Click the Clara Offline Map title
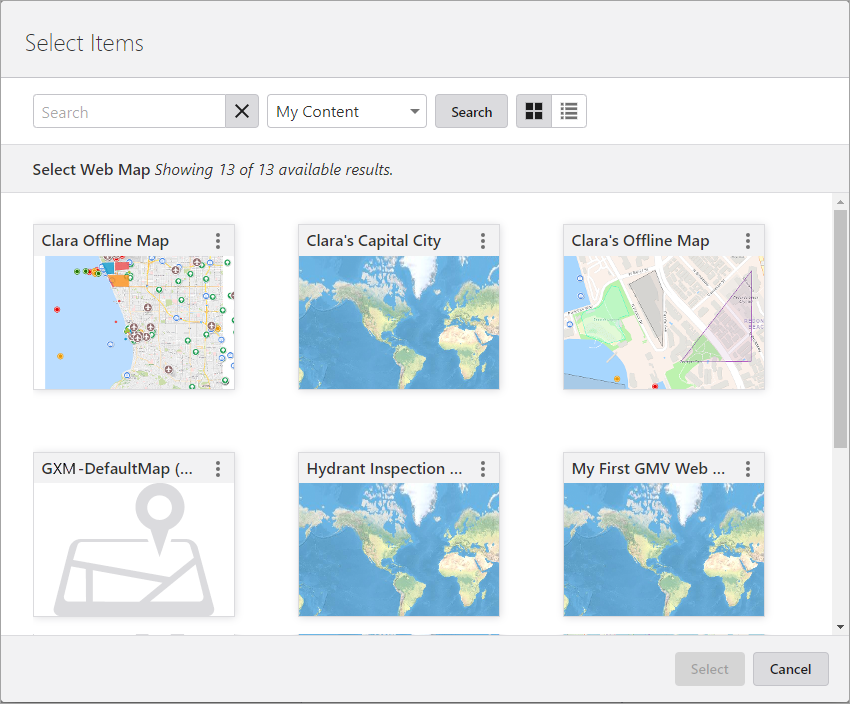Image resolution: width=850 pixels, height=704 pixels. point(105,241)
